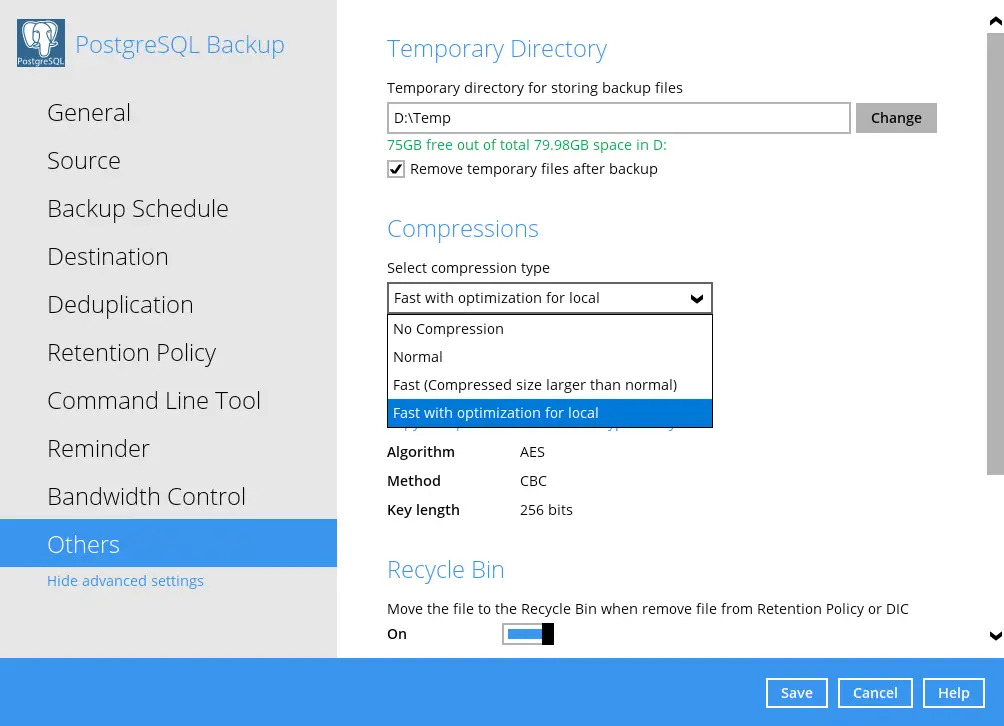Click the PostgreSQL elephant logo icon

[41, 43]
